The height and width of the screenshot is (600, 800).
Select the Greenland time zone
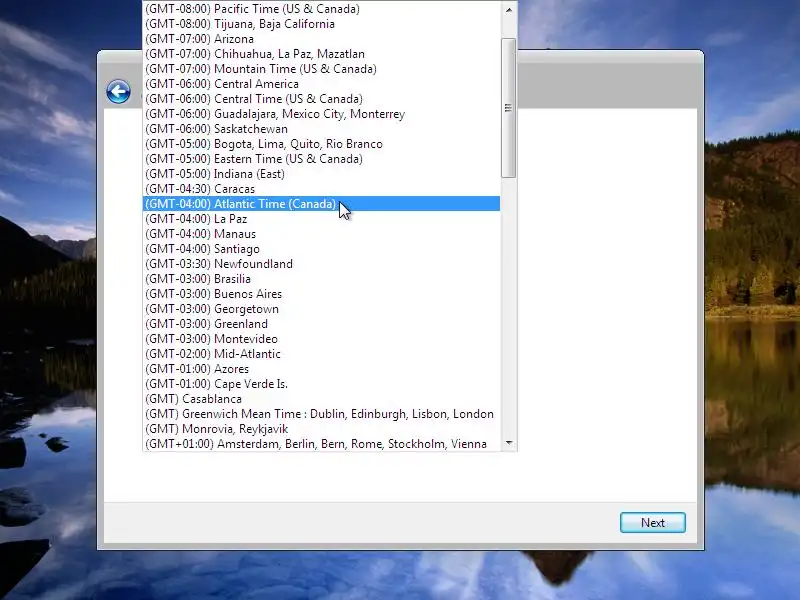click(321, 324)
